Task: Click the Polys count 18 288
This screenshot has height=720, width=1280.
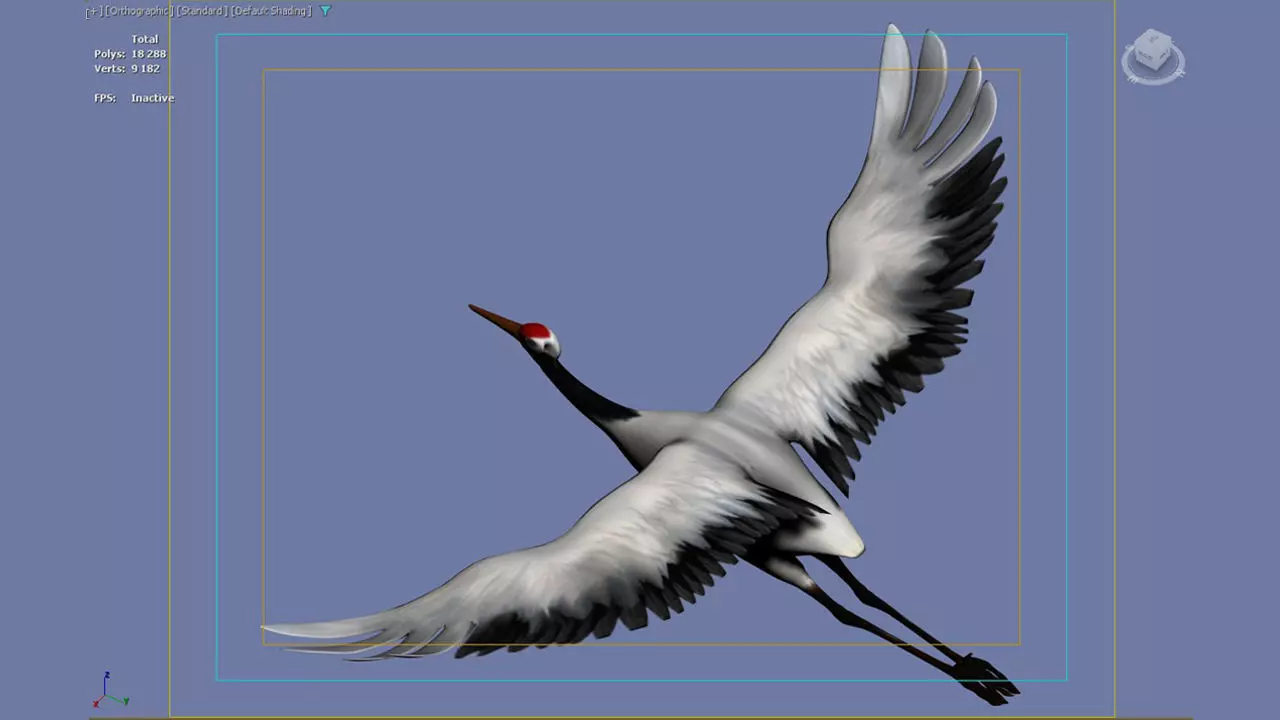Action: 130,54
